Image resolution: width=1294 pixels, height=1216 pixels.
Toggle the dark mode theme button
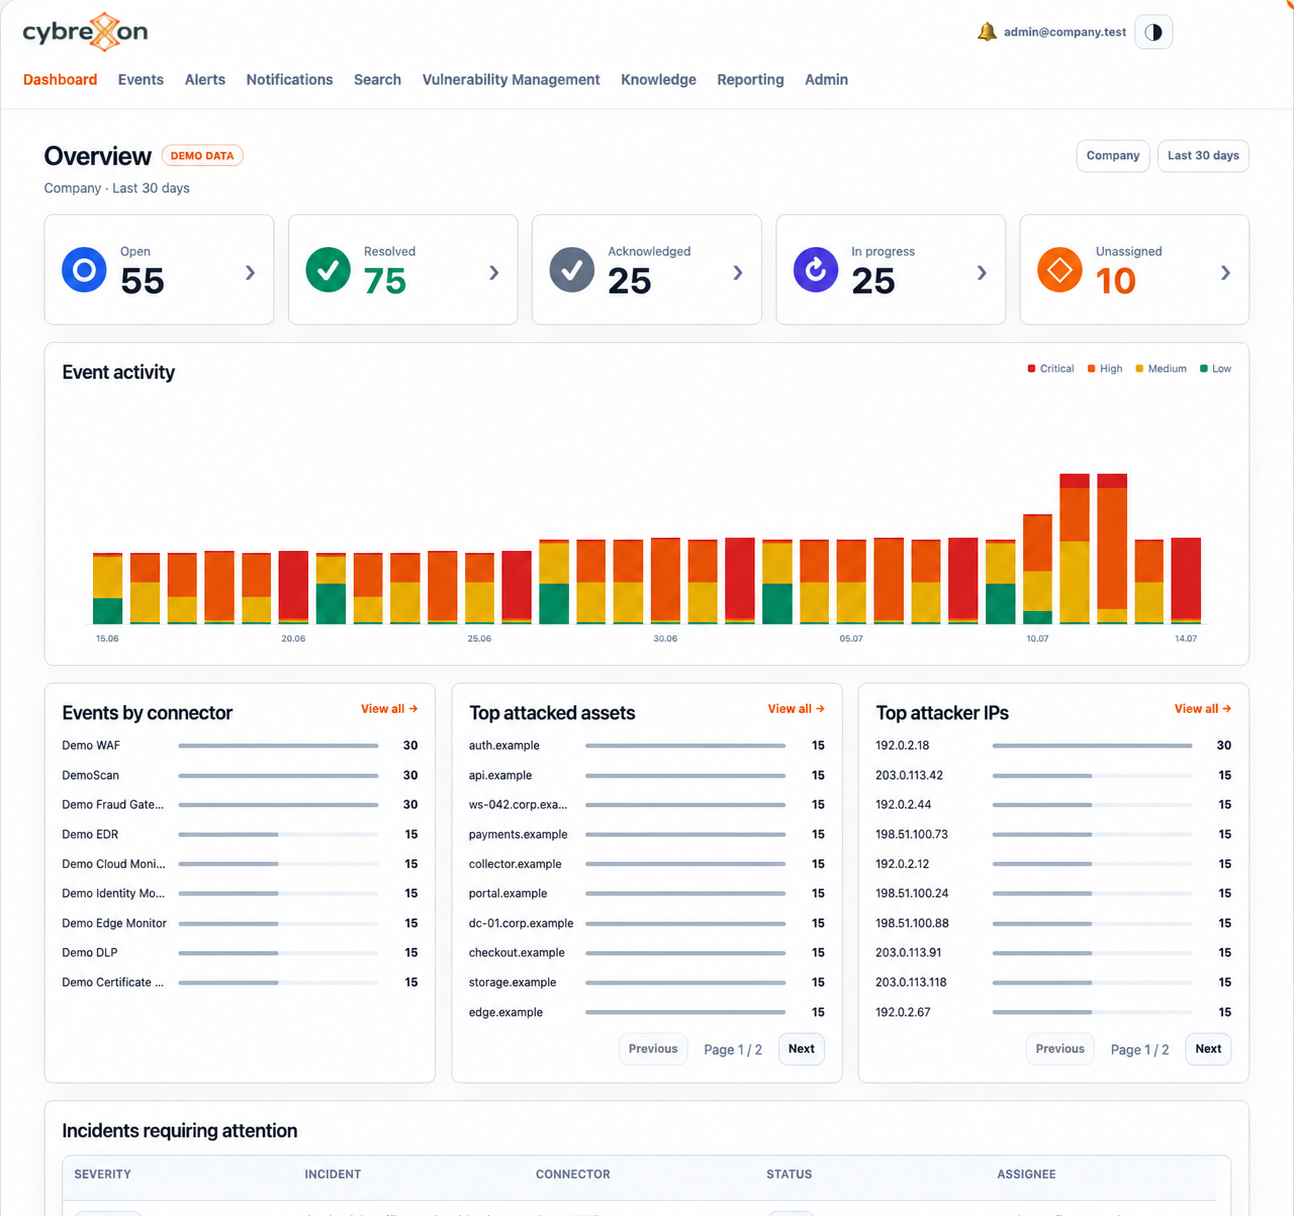1153,32
